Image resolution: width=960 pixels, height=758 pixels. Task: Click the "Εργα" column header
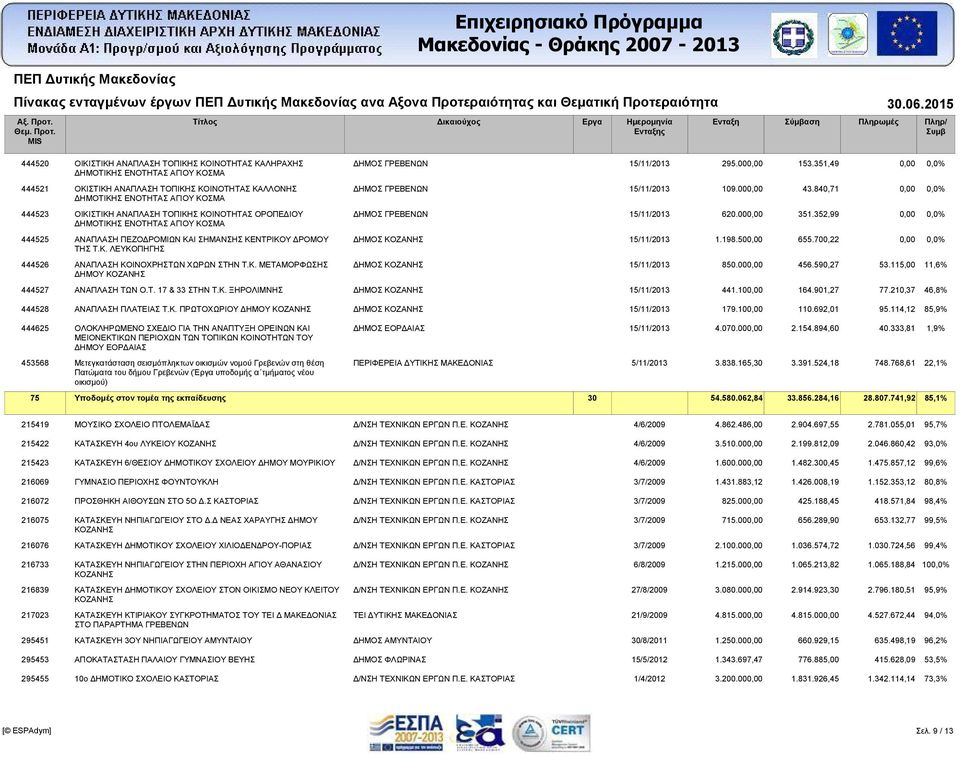tap(592, 122)
